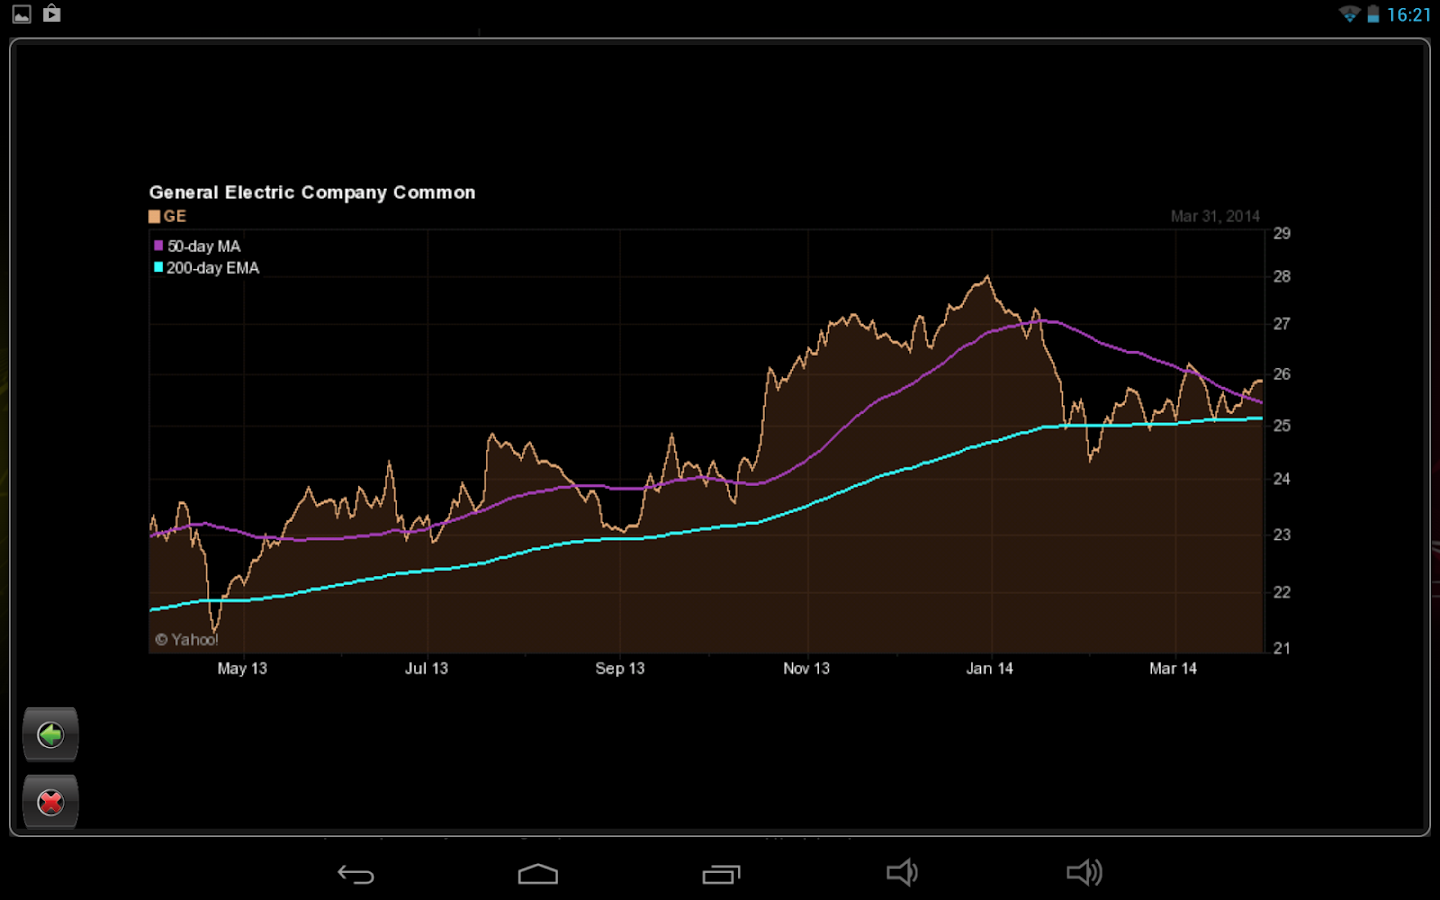Click the 'Nov 13' x-axis label
The image size is (1440, 900).
pyautogui.click(x=806, y=668)
